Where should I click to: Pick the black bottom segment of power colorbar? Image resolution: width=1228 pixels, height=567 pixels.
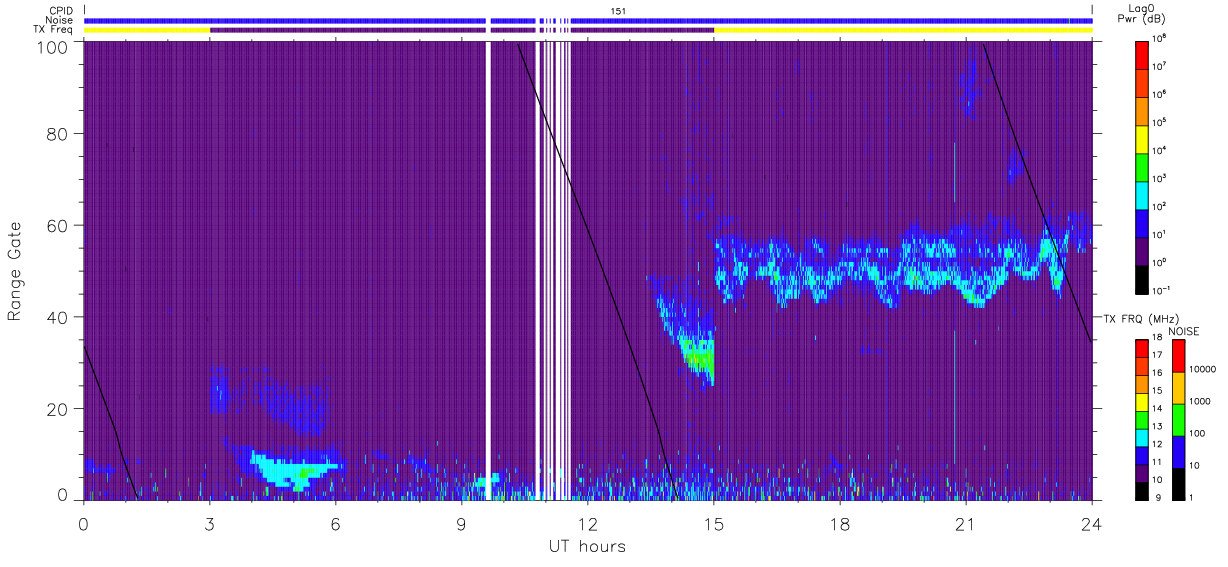(x=1142, y=279)
